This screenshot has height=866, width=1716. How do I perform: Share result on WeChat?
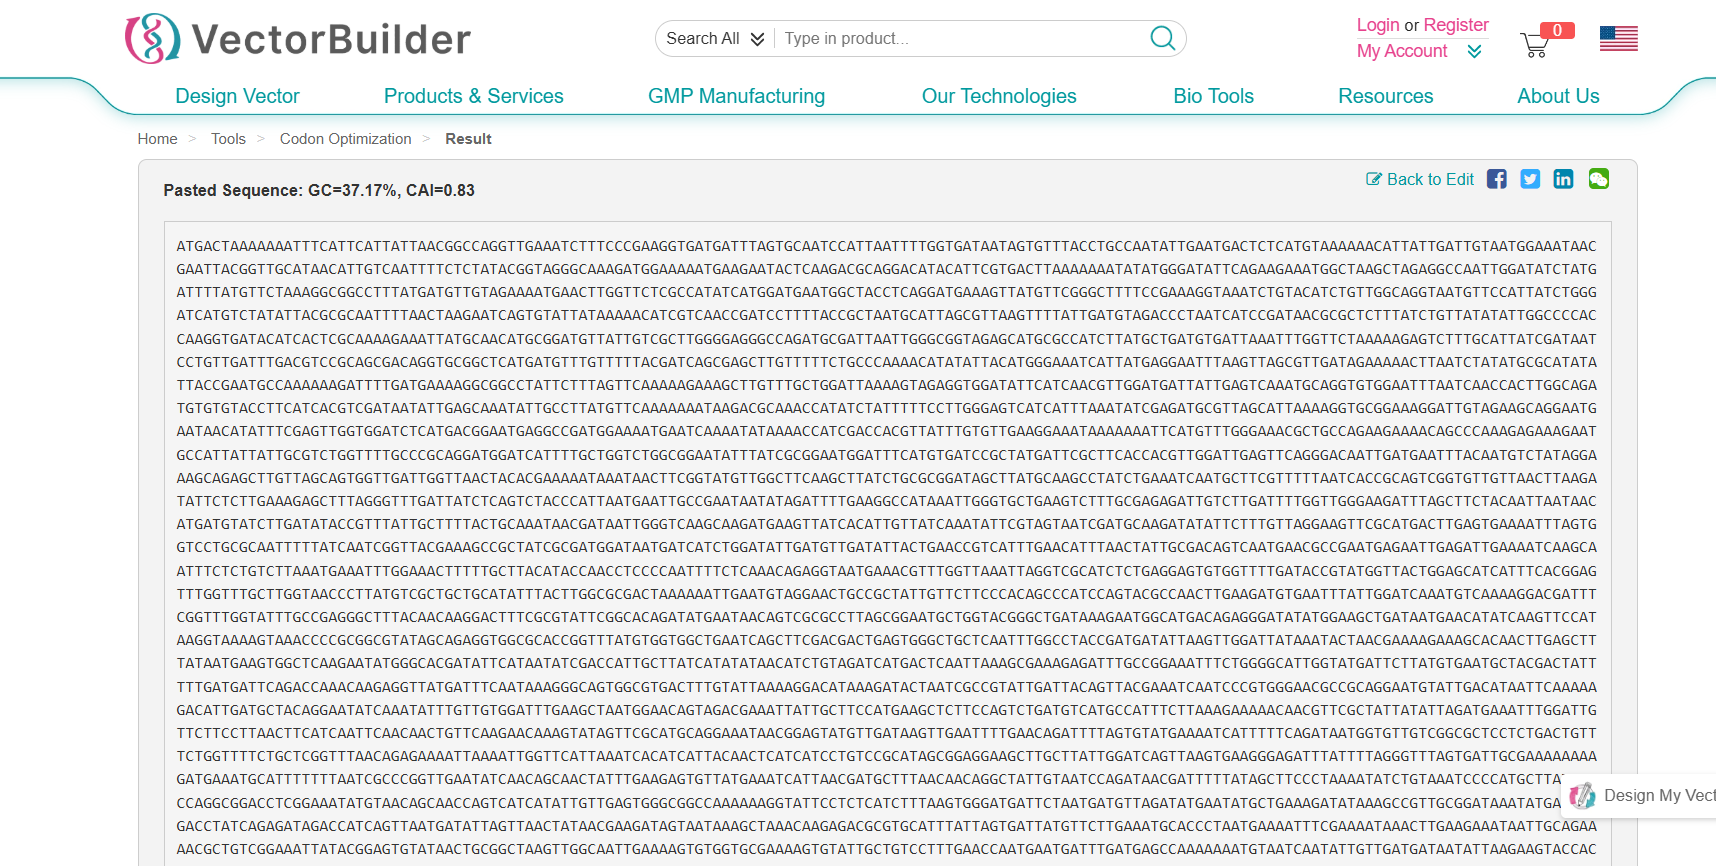pos(1598,179)
